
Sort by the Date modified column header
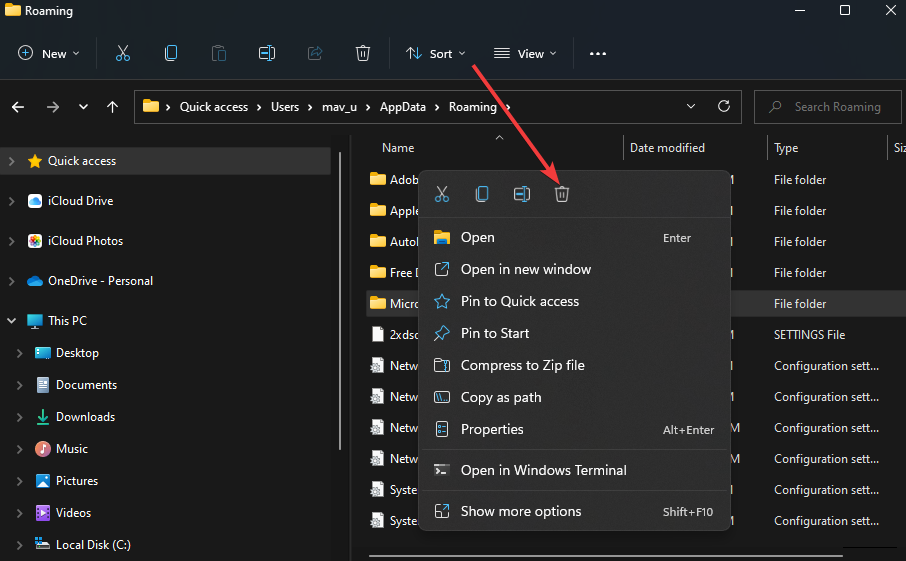[667, 148]
